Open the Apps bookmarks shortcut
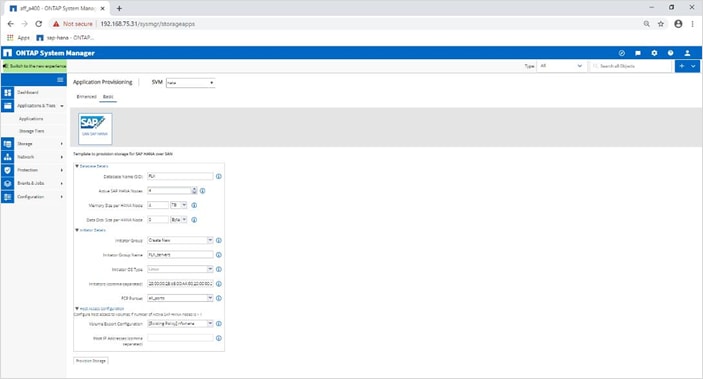 pyautogui.click(x=18, y=38)
